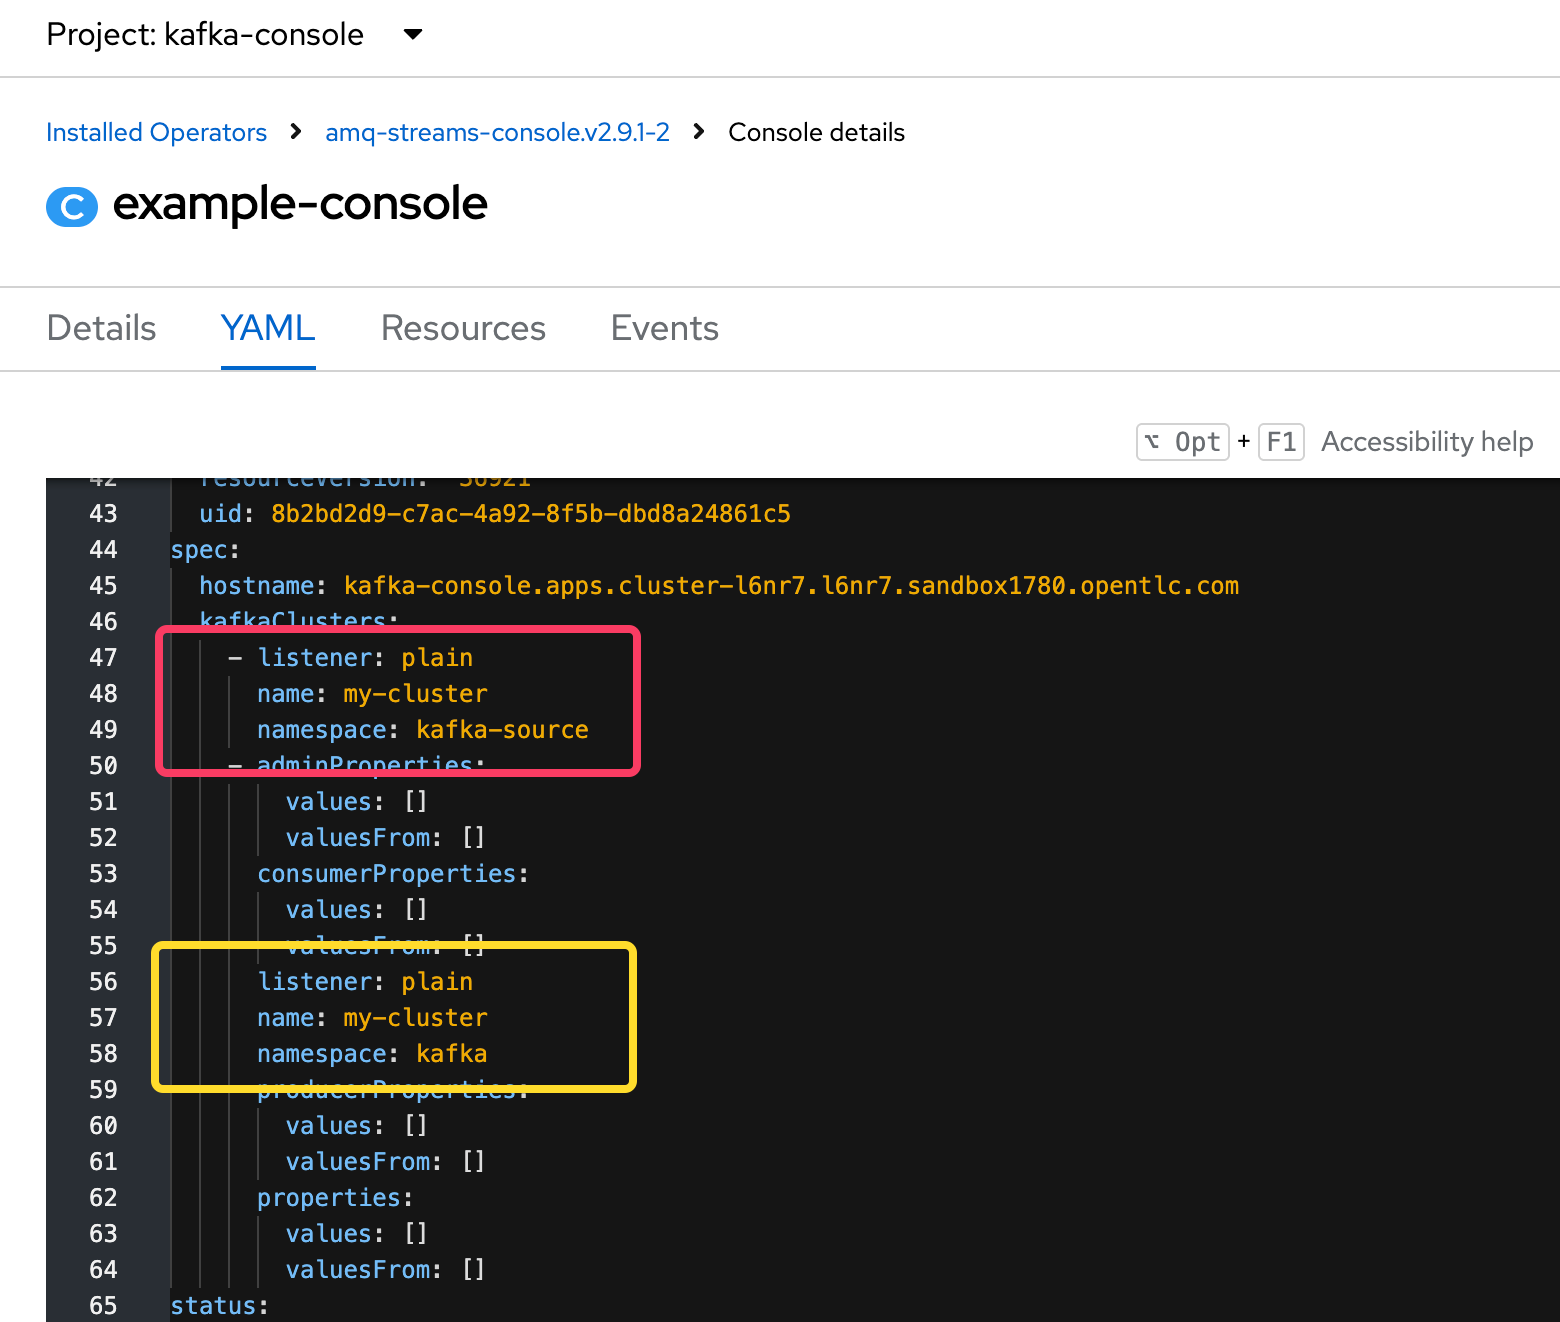The image size is (1560, 1322).
Task: Click line number 56 in gutter
Action: pos(103,982)
